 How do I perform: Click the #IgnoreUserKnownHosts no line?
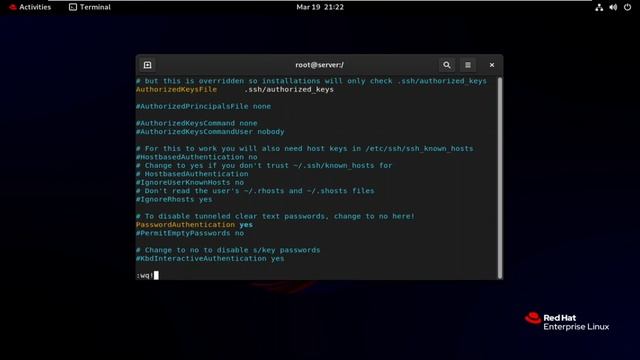190,182
